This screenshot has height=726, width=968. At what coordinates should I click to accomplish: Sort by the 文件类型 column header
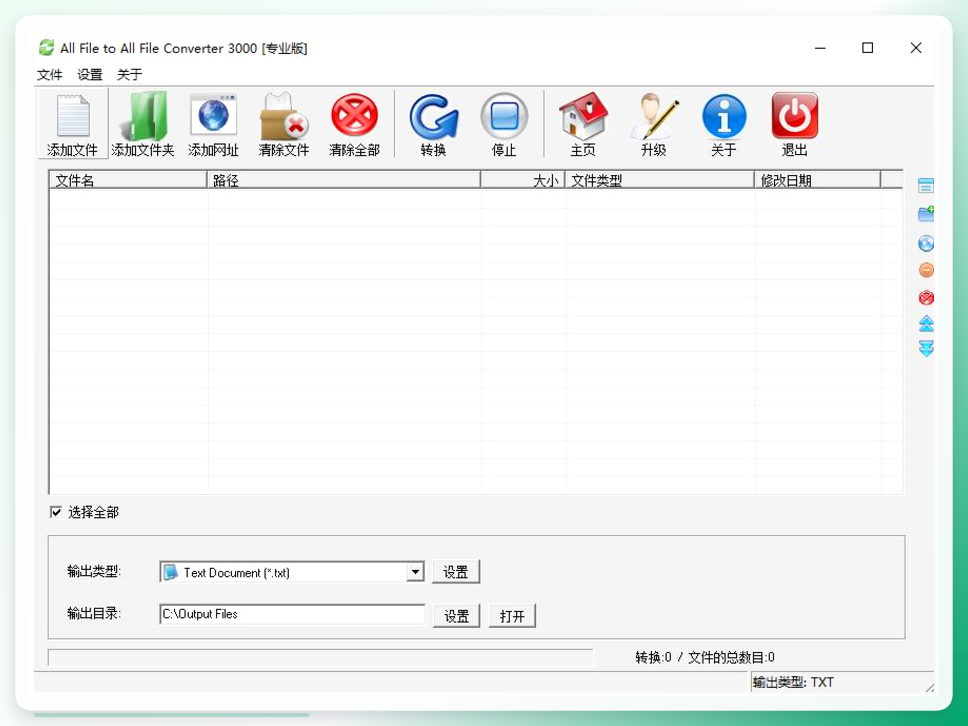click(x=659, y=180)
